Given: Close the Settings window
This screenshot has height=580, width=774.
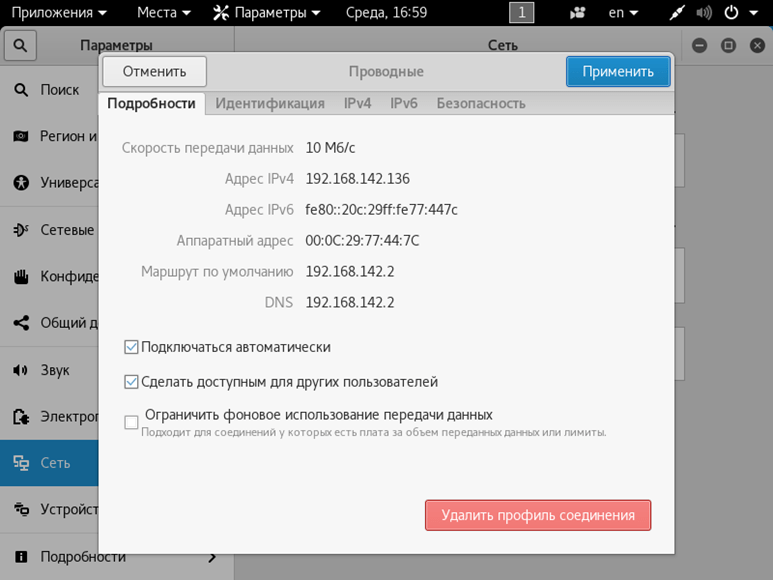Looking at the screenshot, I should click(757, 46).
